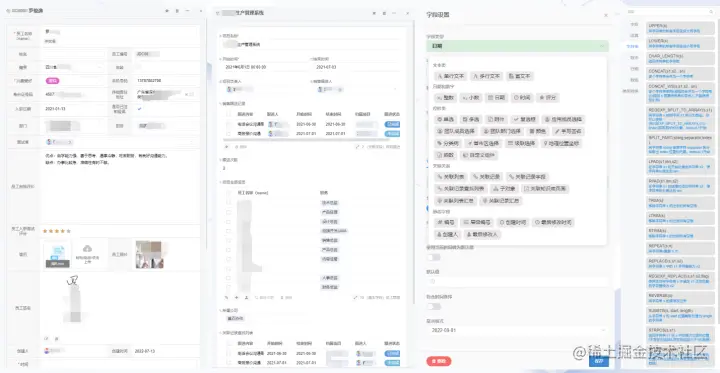Viewport: 720px width, 373px height.
Task: Choose the 关联列表 link field type
Action: click(451, 177)
